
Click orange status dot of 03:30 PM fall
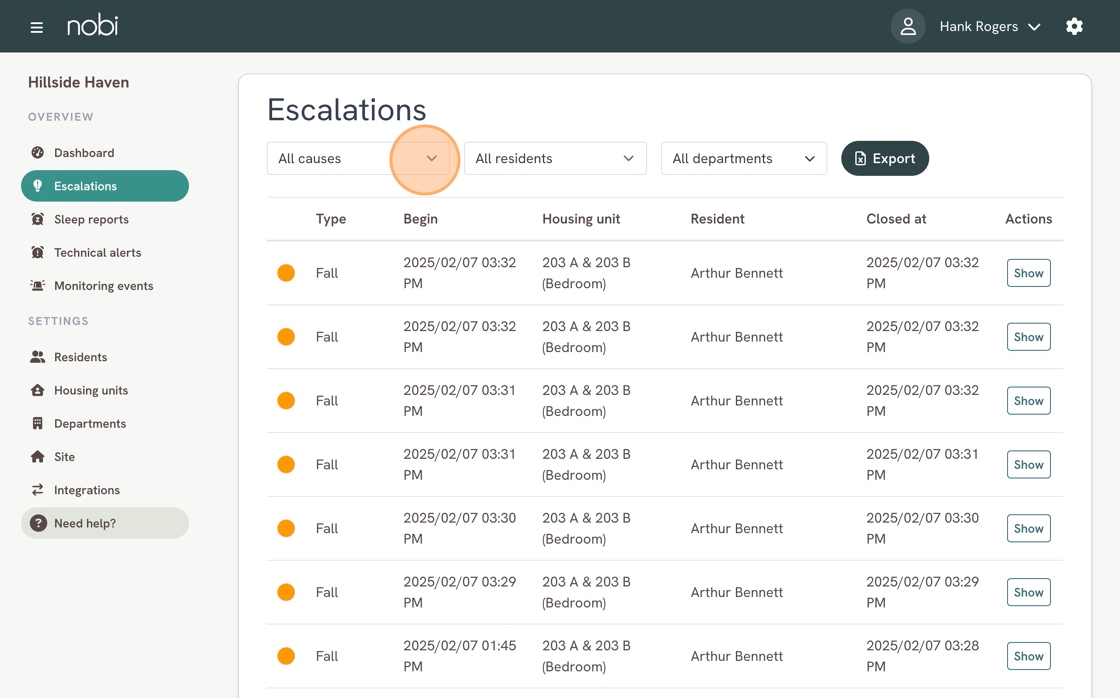tap(286, 528)
